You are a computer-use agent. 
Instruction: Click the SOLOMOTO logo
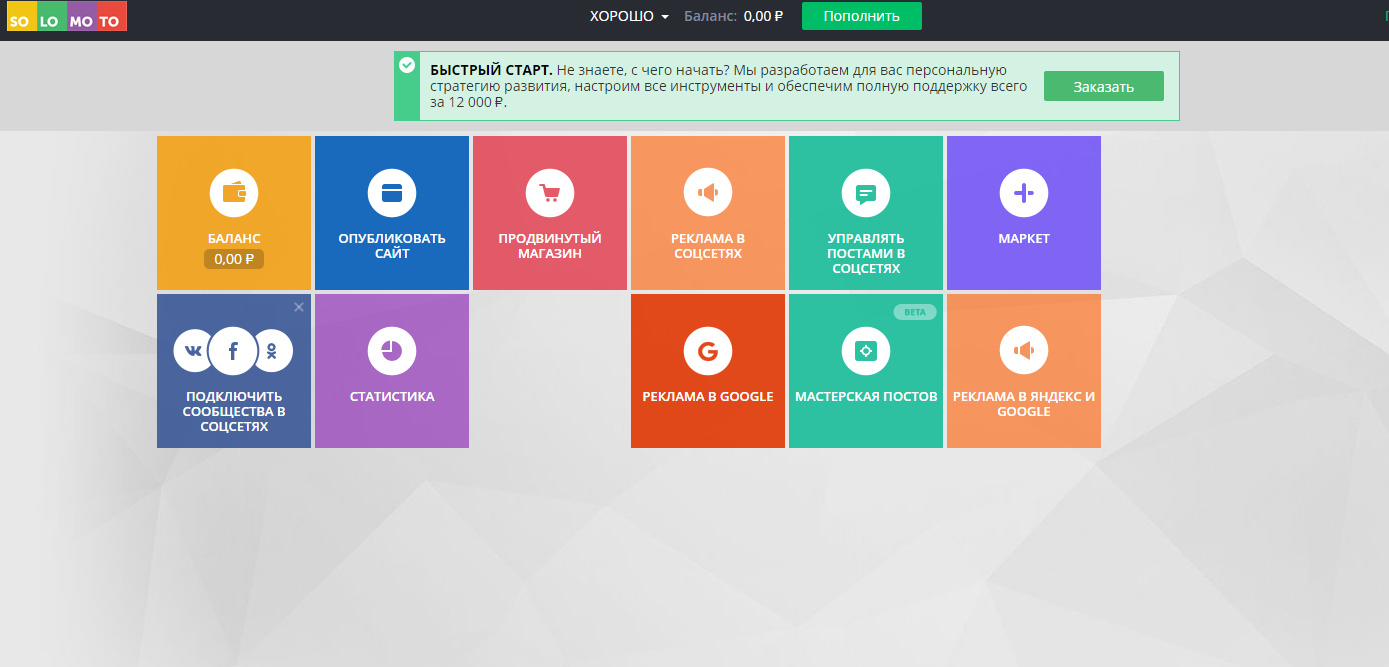[67, 17]
